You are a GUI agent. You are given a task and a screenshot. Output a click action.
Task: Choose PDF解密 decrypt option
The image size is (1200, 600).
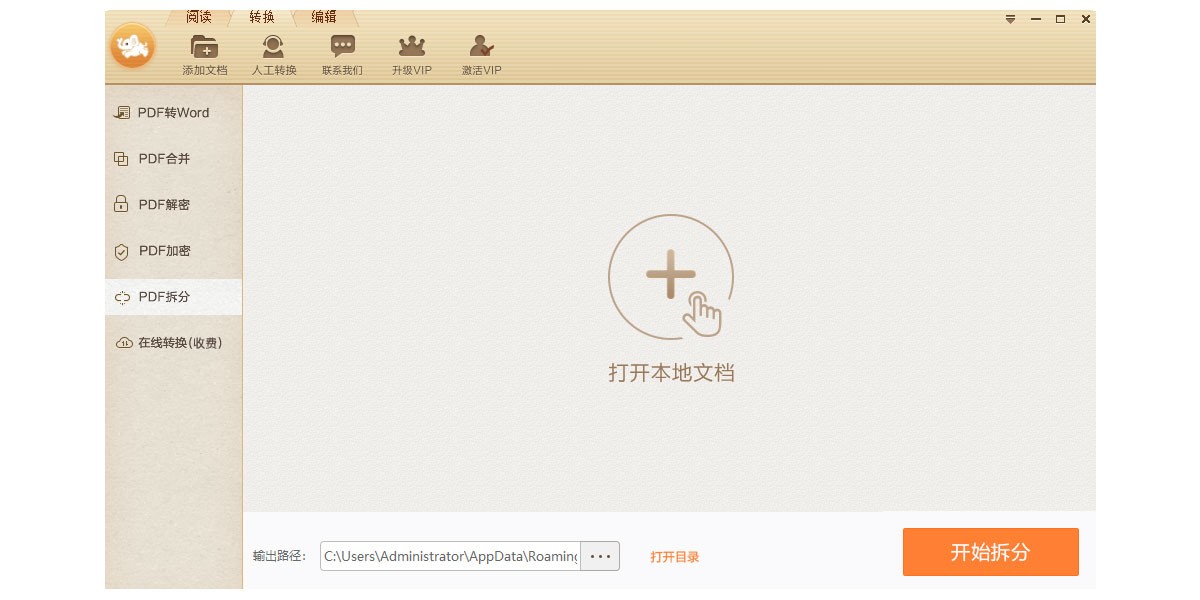click(163, 205)
